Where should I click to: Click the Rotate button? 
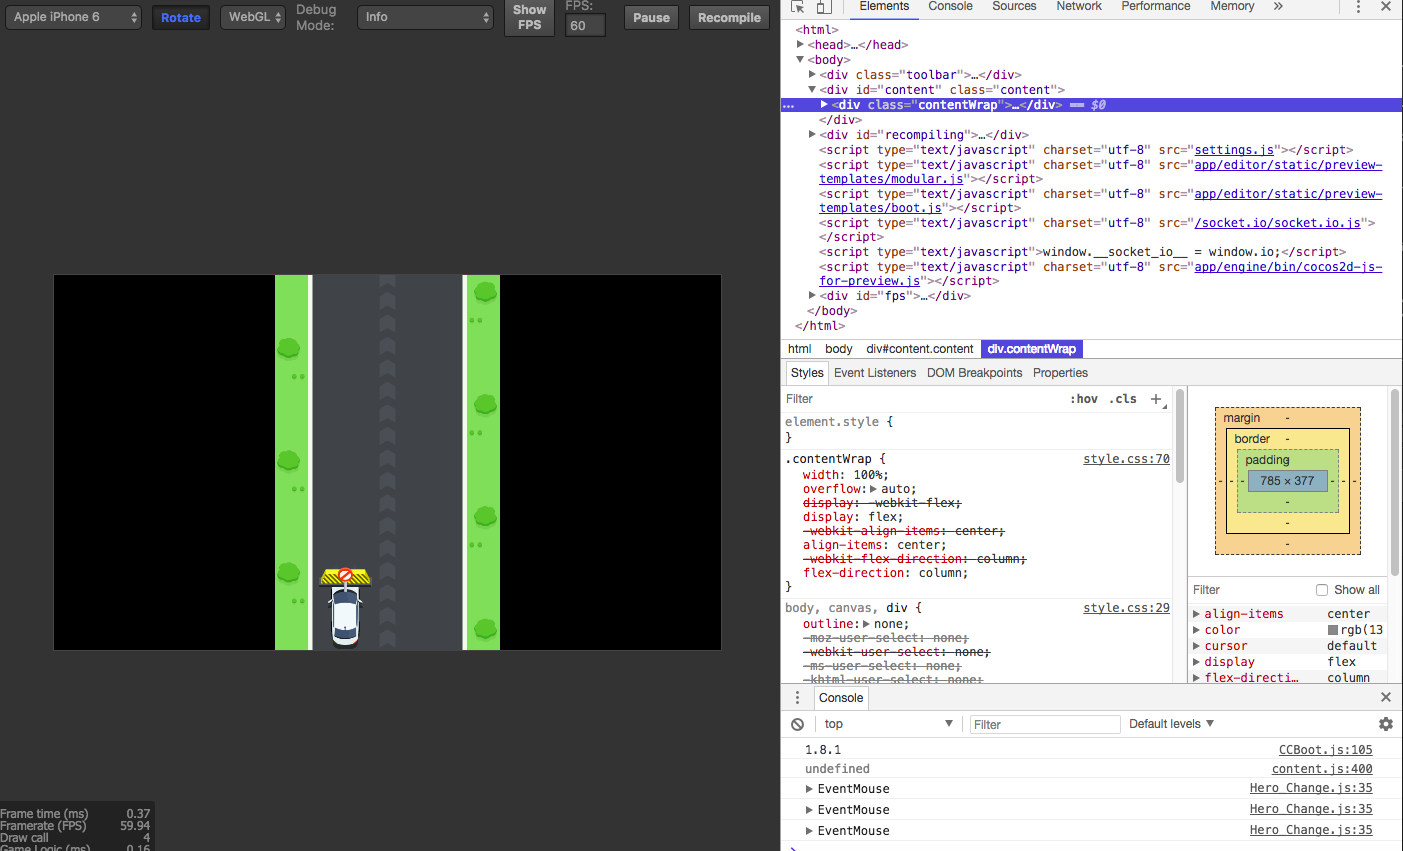181,18
